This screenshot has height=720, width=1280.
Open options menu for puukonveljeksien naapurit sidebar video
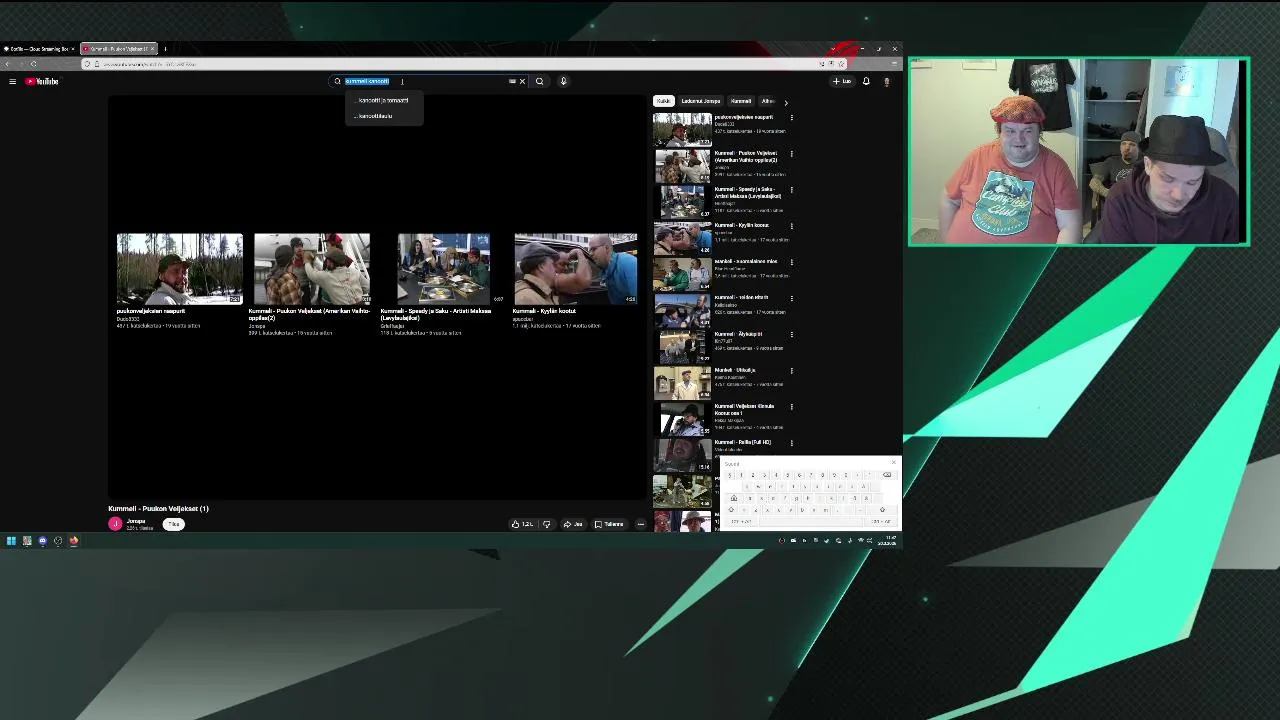[x=791, y=118]
